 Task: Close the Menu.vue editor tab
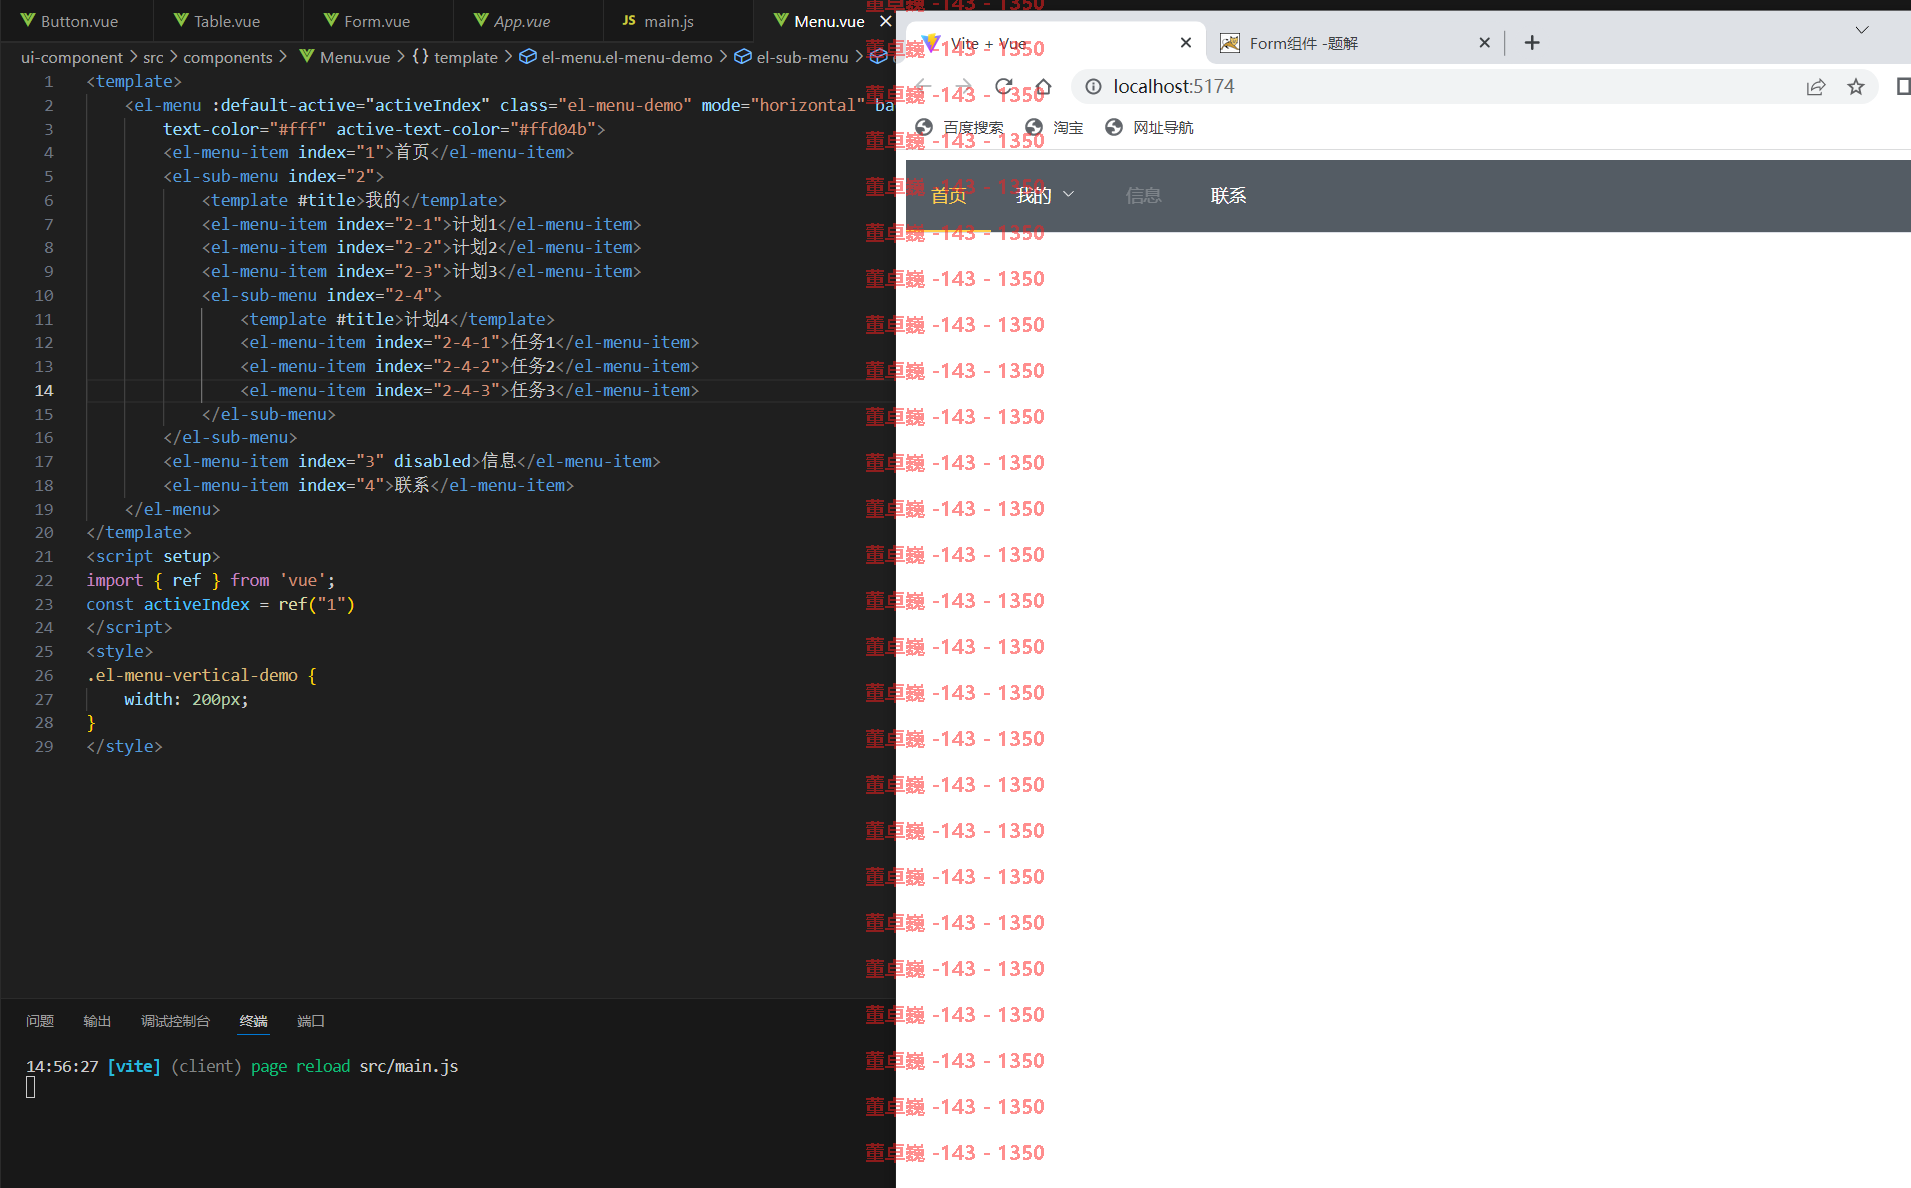[x=885, y=21]
